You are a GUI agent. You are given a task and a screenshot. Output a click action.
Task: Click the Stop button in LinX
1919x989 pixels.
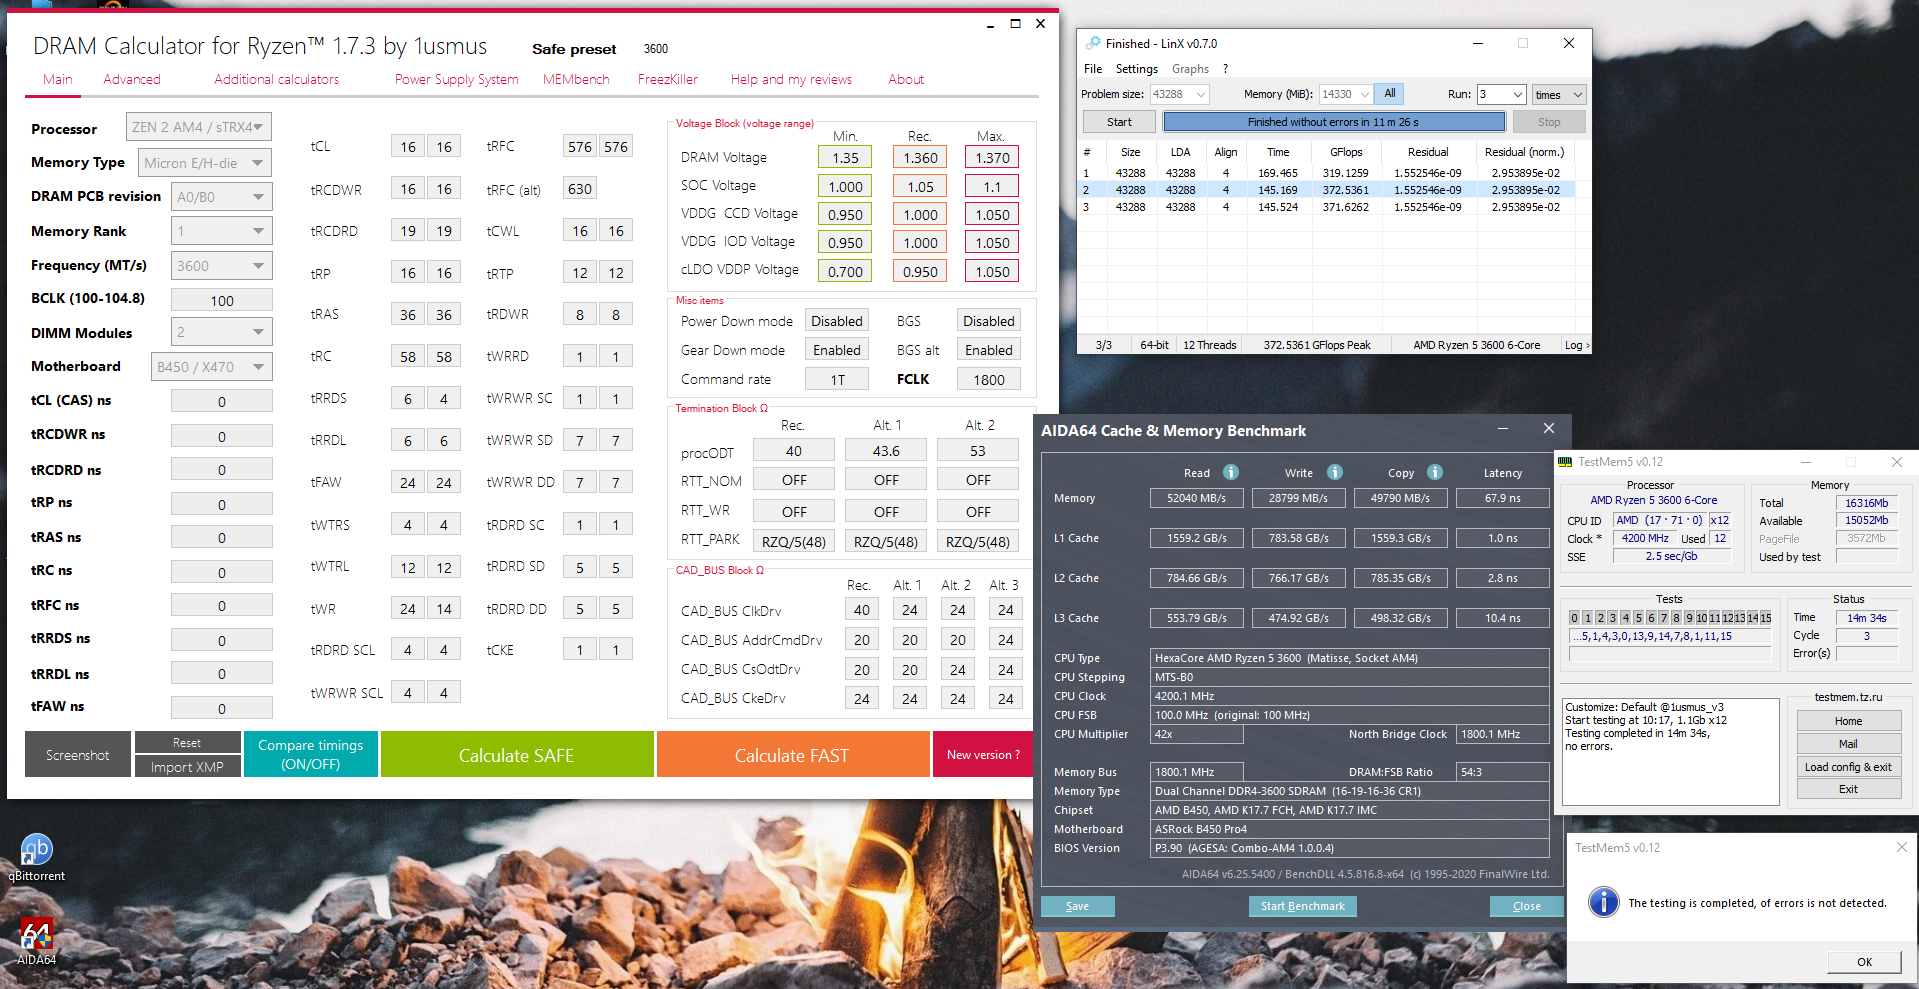tap(1549, 122)
